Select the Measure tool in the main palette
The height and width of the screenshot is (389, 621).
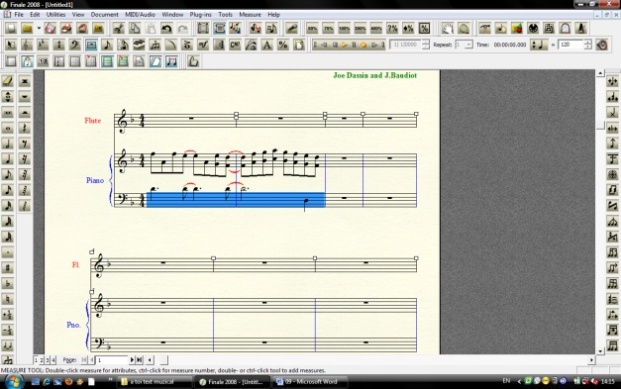pos(91,45)
